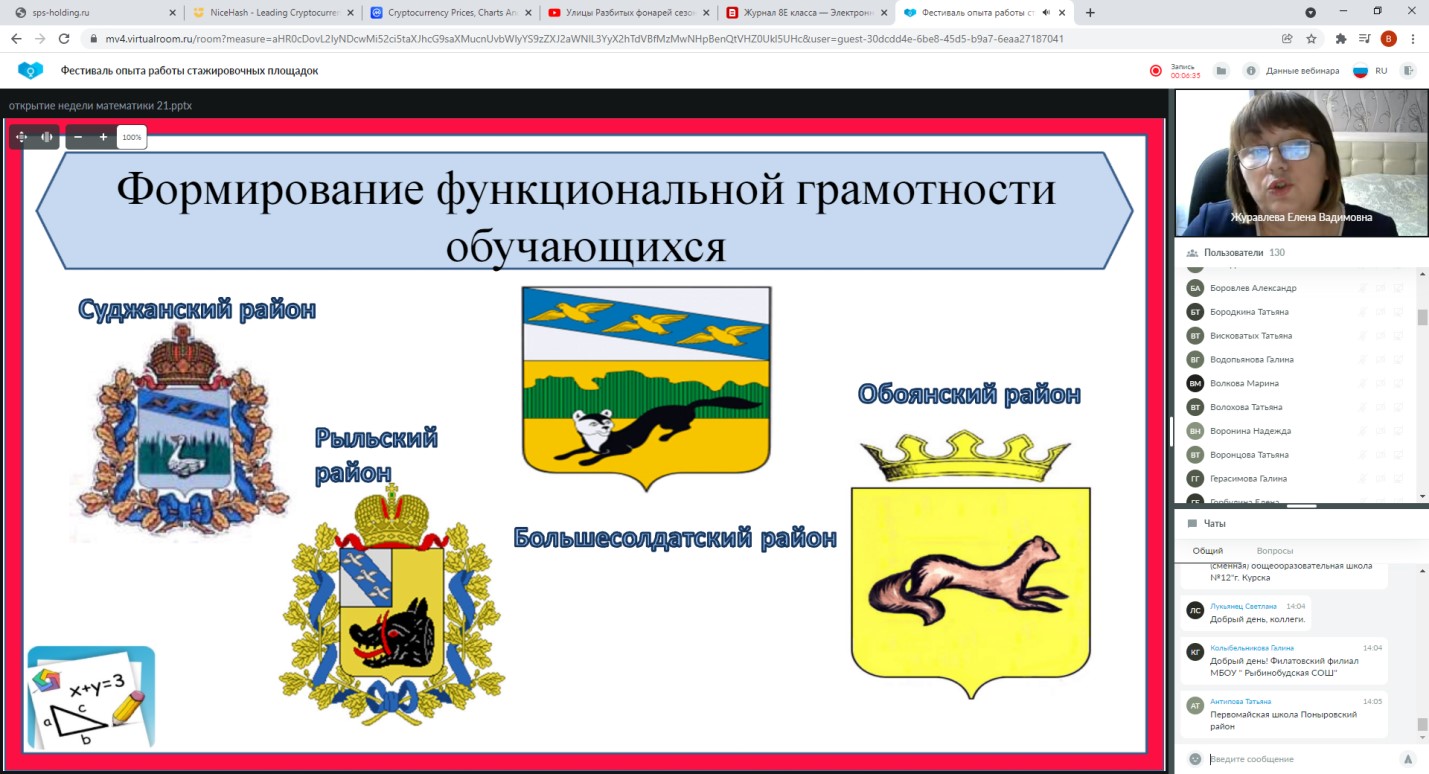
Task: Click the user list scroll down arrow
Action: (1422, 496)
